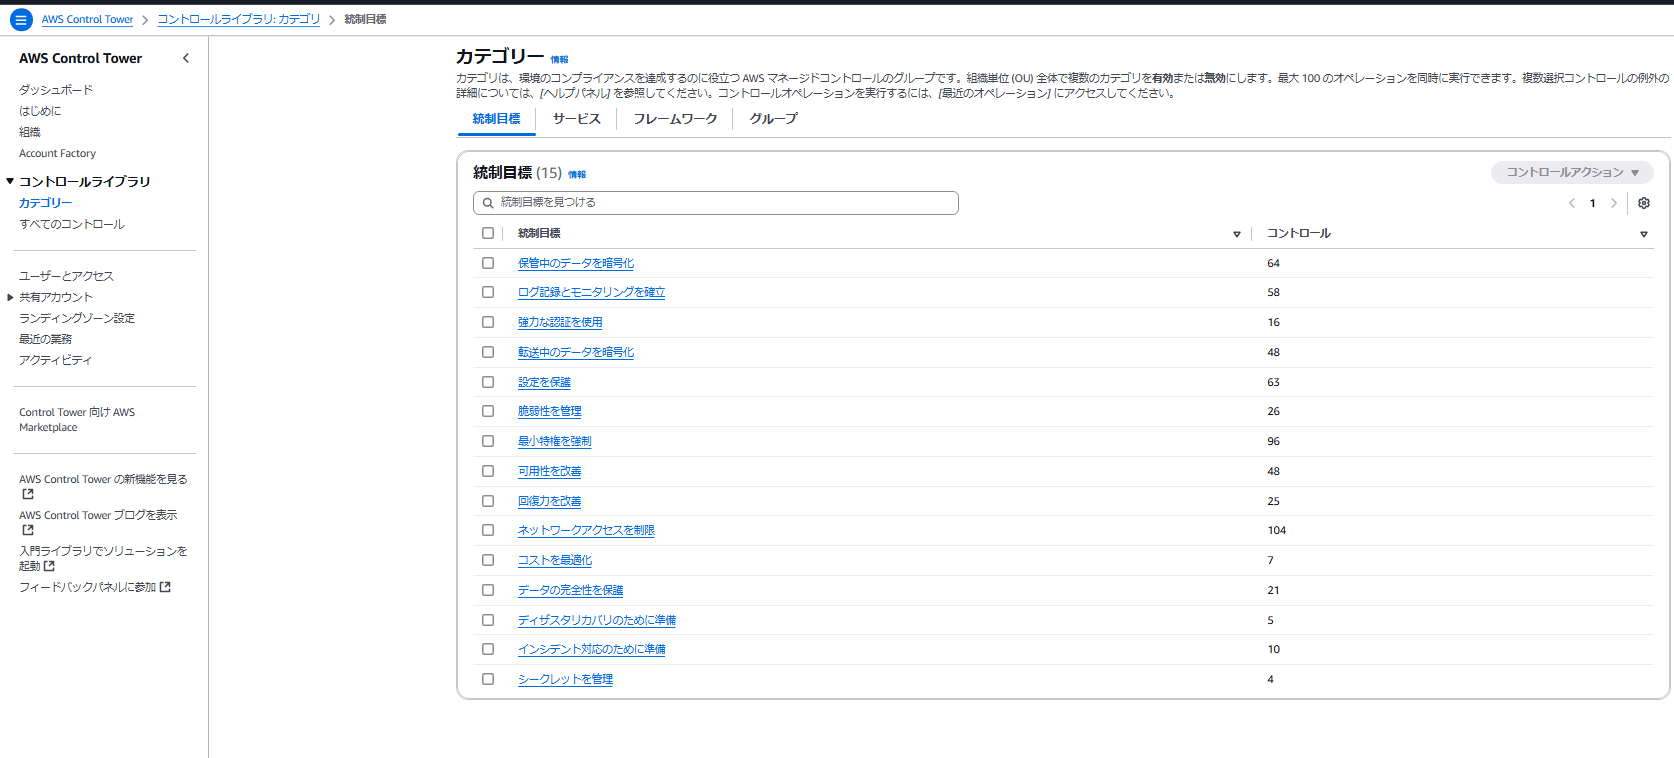Go to next page arrow

click(x=1614, y=203)
